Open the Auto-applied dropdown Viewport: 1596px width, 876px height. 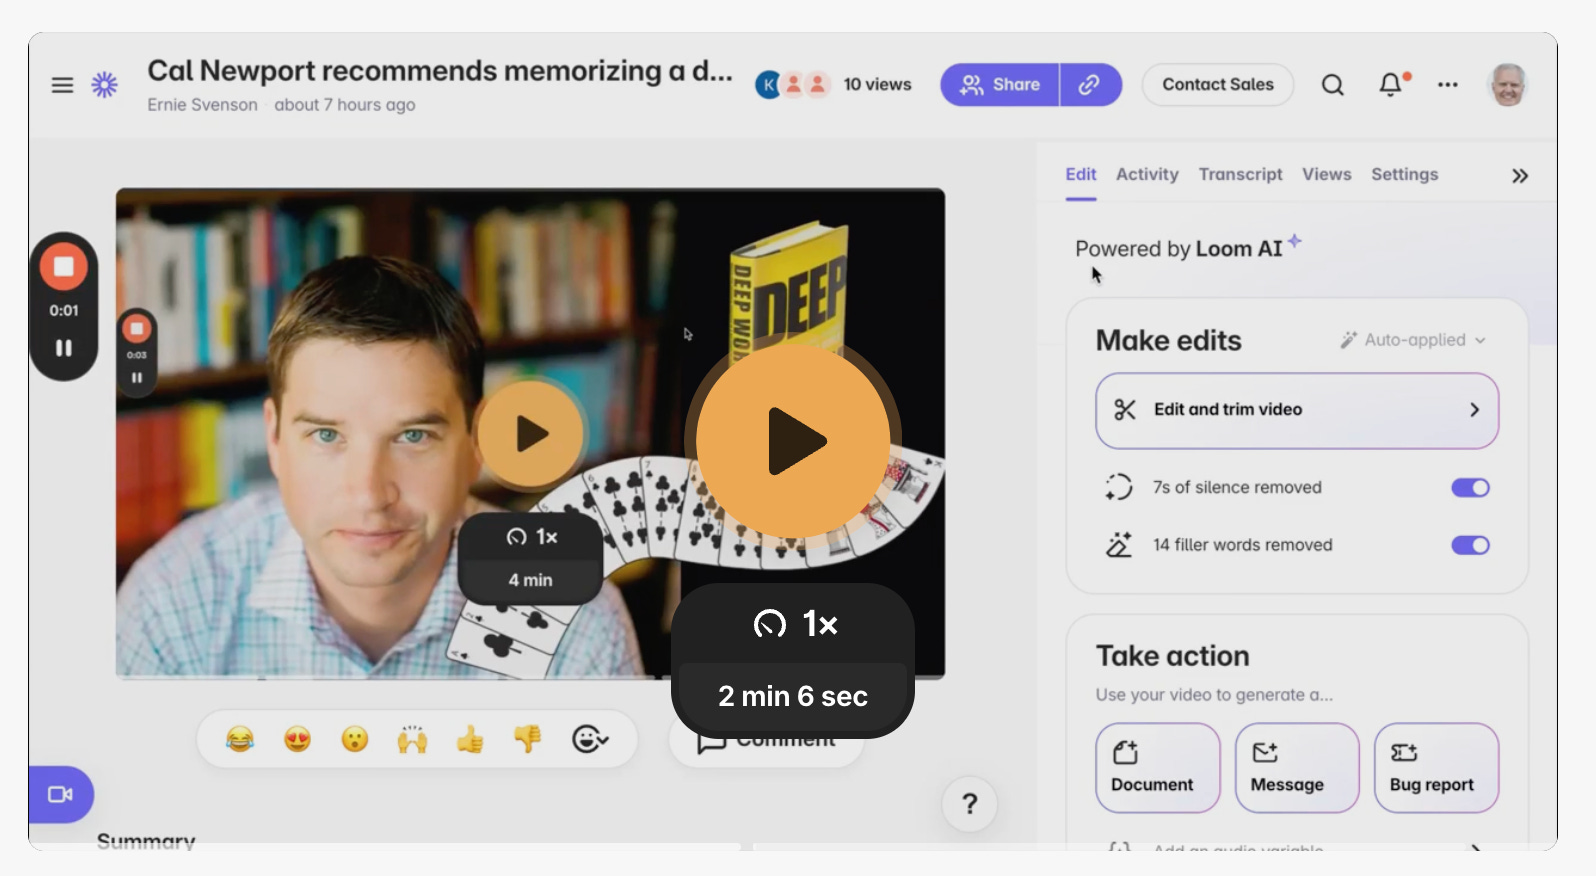pos(1413,340)
